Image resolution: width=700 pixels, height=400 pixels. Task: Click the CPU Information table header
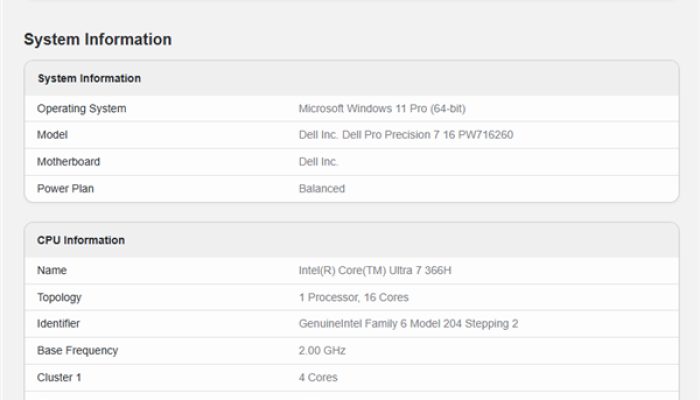(81, 240)
